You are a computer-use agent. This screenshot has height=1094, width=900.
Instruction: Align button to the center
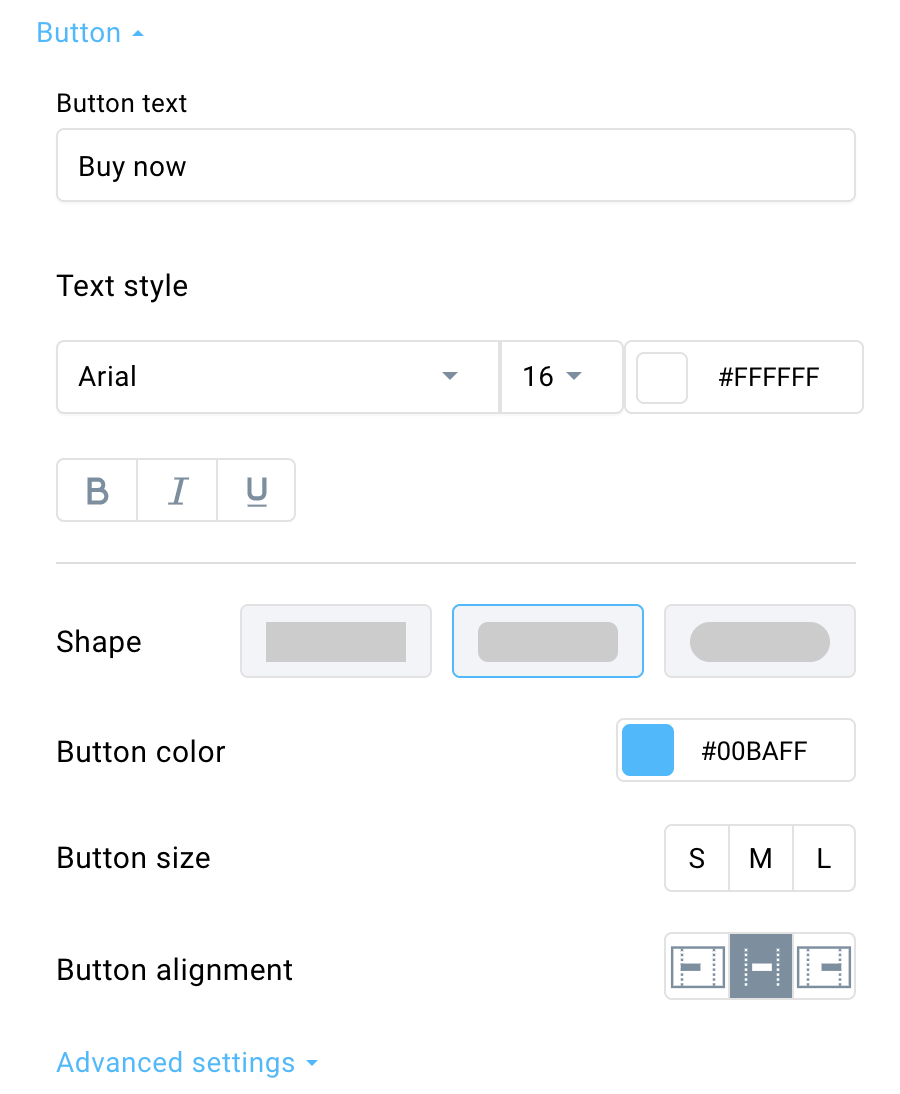point(760,966)
